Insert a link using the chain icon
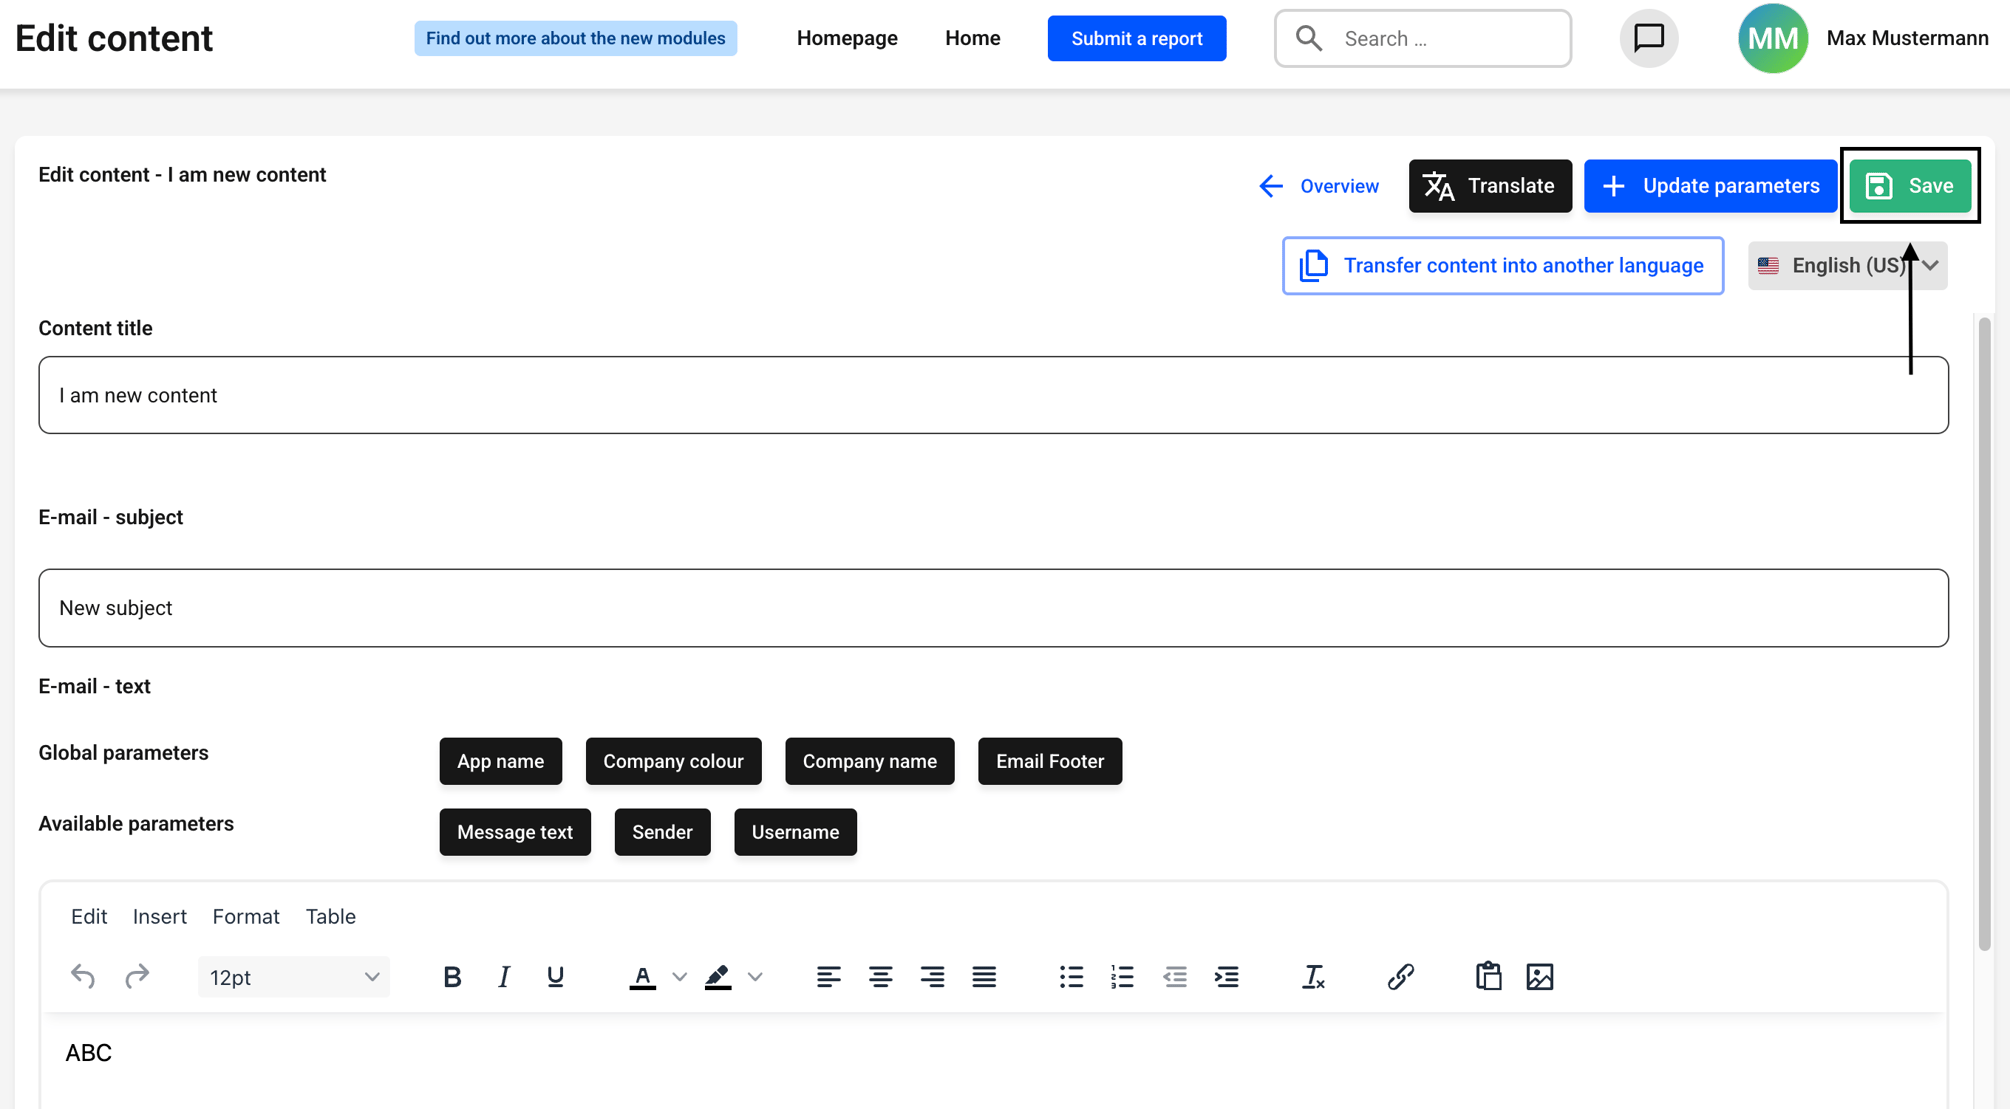2010x1109 pixels. click(1400, 977)
